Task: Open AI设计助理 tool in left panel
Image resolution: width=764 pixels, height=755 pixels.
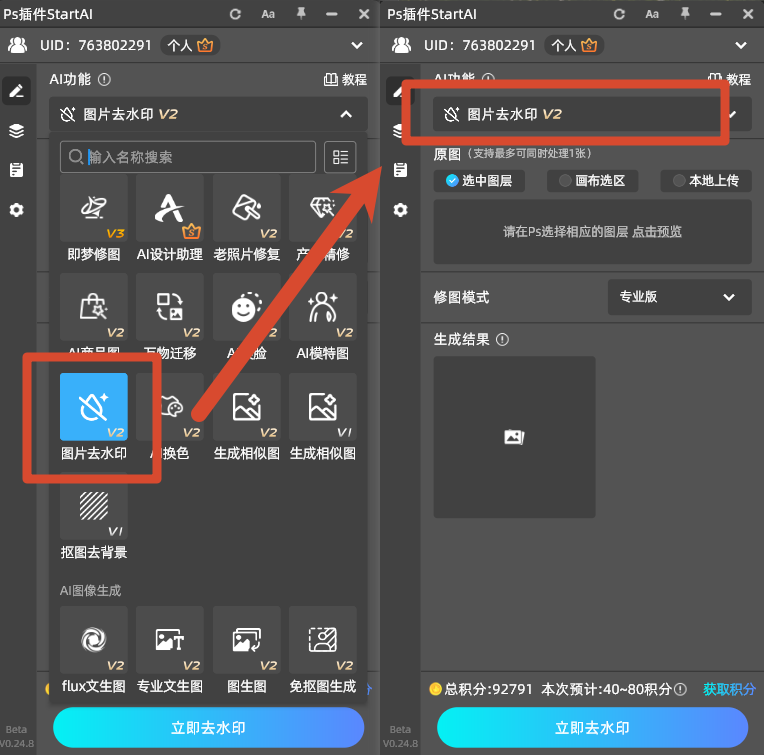Action: click(x=170, y=208)
